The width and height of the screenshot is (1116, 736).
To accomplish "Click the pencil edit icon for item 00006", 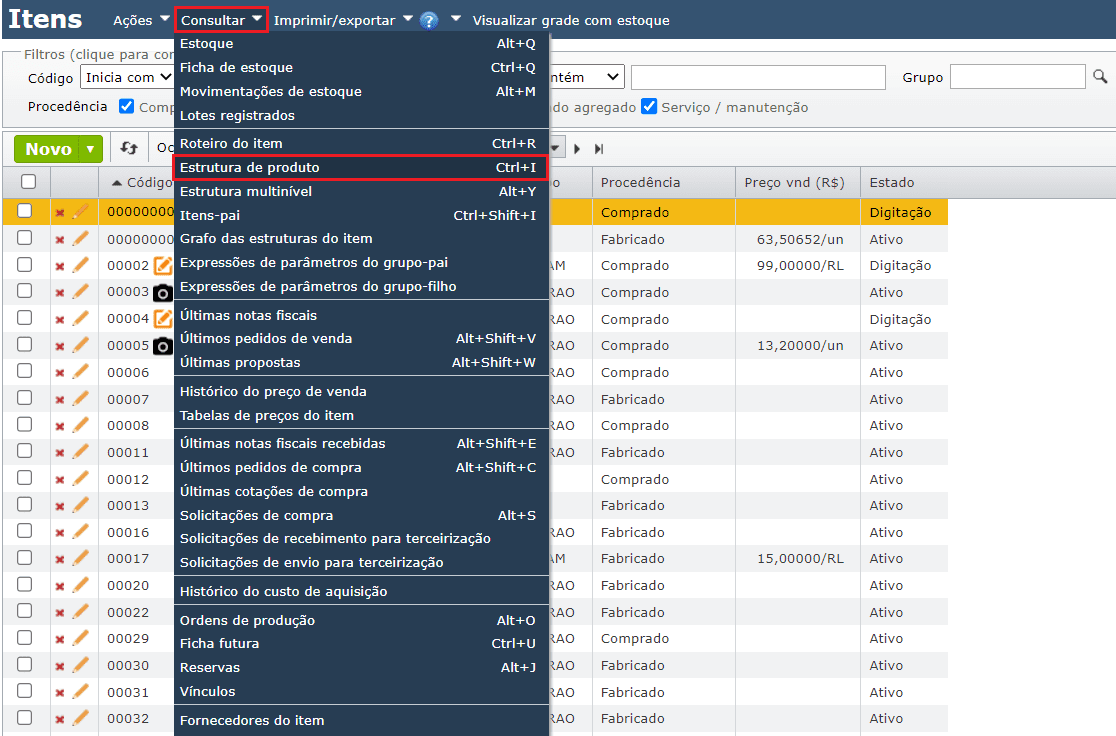I will pyautogui.click(x=81, y=372).
